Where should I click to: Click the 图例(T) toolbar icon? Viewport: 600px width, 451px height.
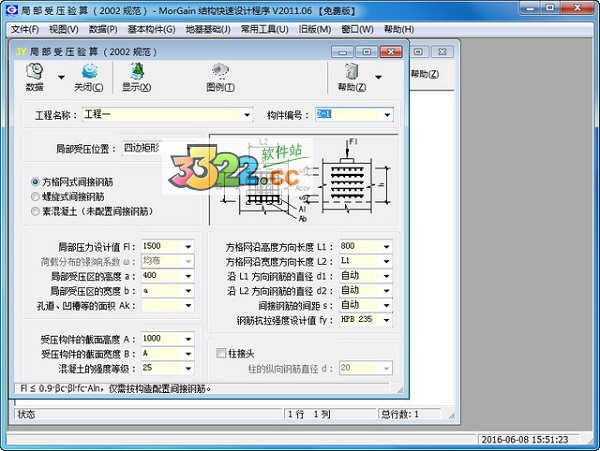[x=220, y=77]
